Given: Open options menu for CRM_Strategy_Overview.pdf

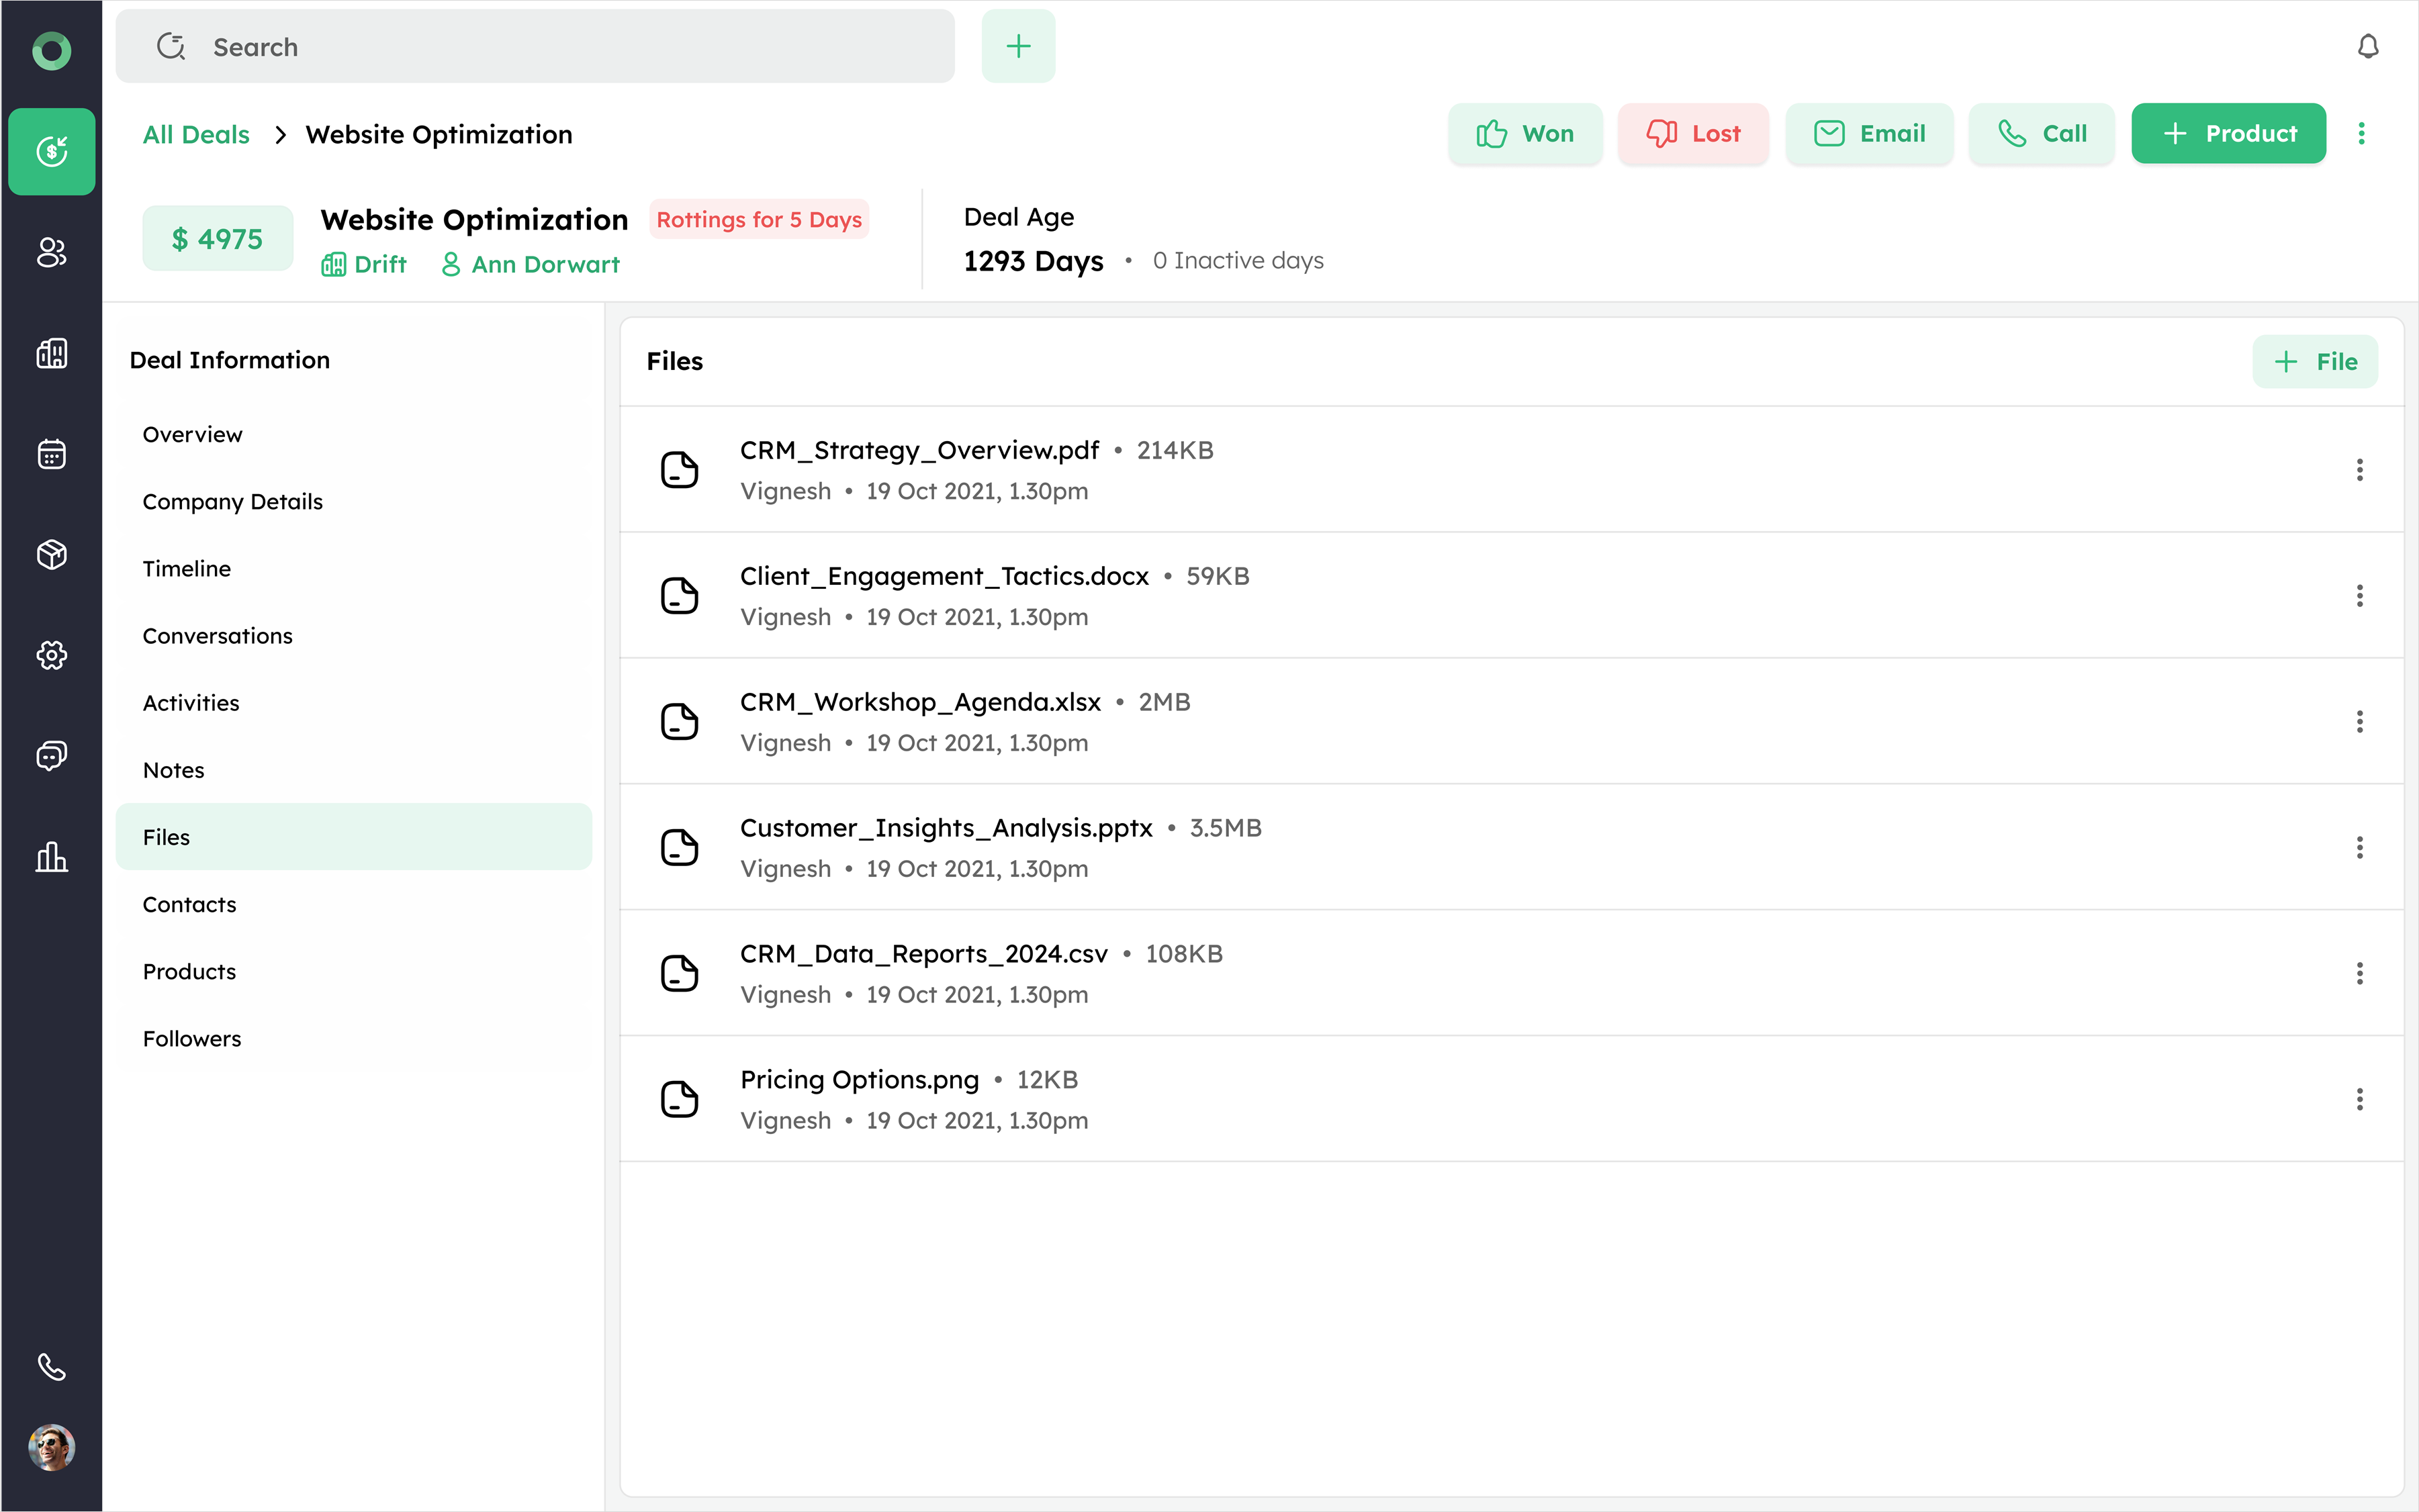Looking at the screenshot, I should click(x=2359, y=470).
